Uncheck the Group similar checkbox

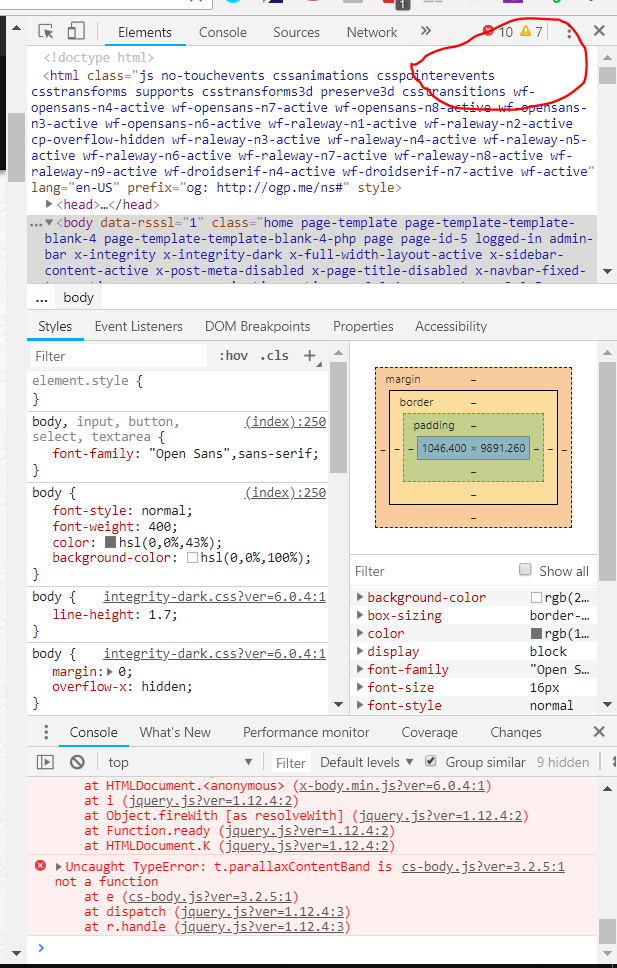(431, 761)
